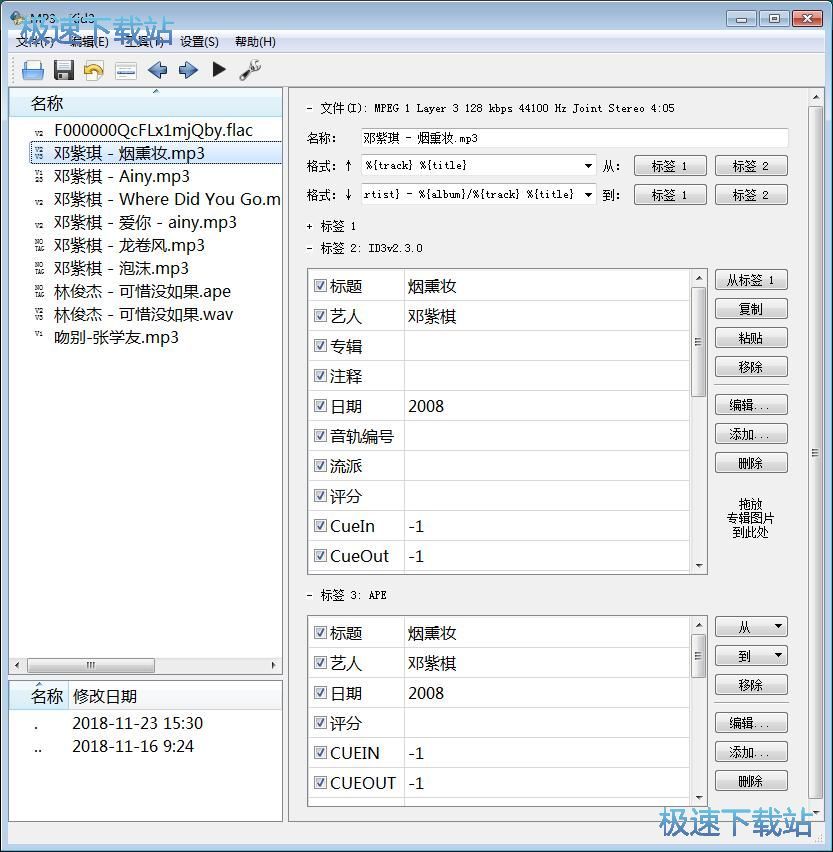Click the 从标签 1 button

coord(750,279)
